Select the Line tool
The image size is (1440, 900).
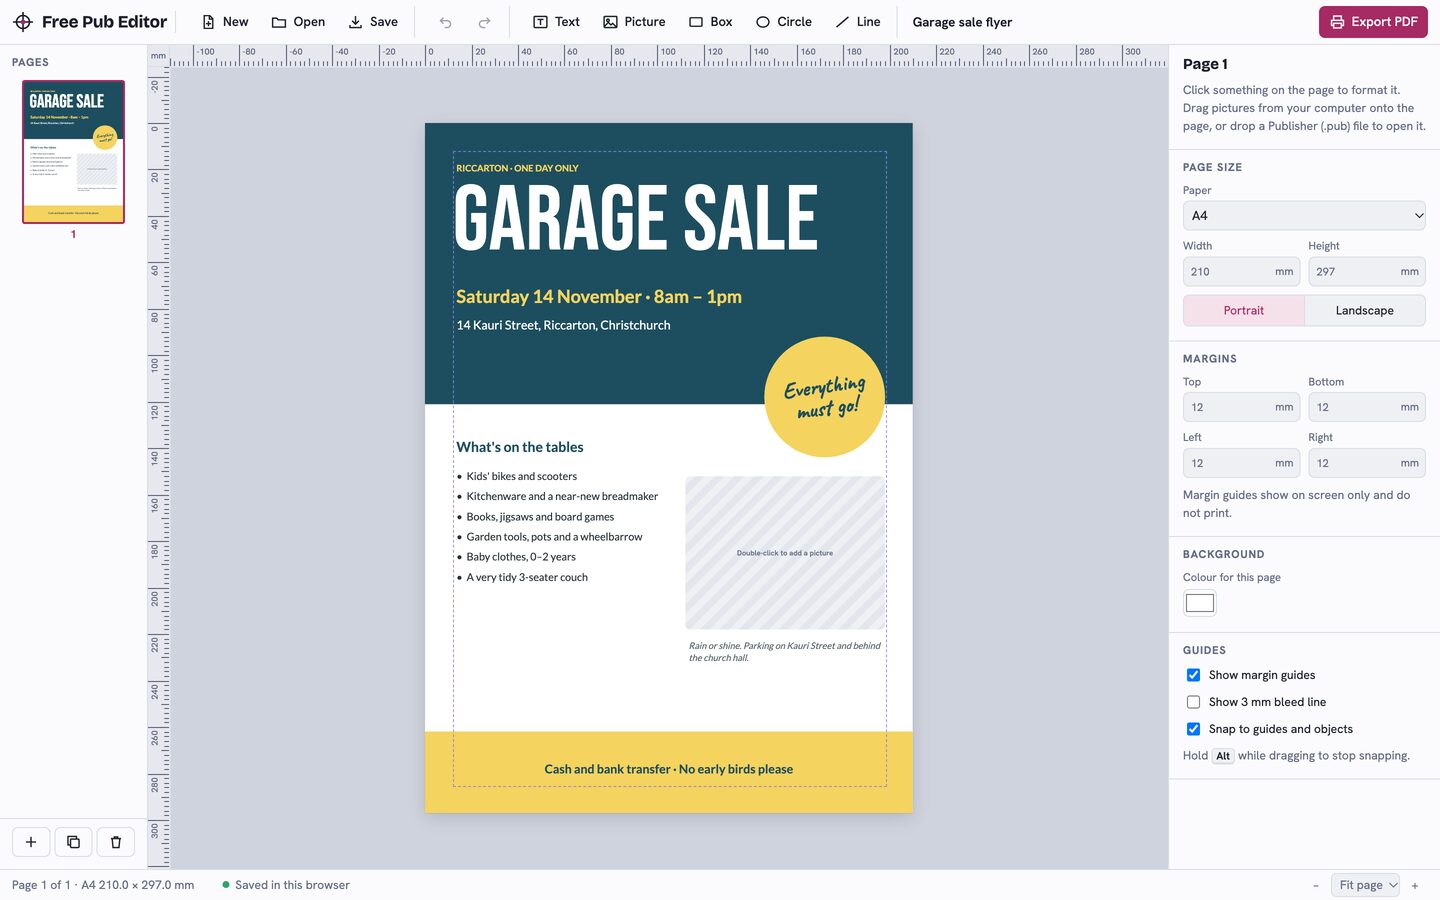coord(858,22)
